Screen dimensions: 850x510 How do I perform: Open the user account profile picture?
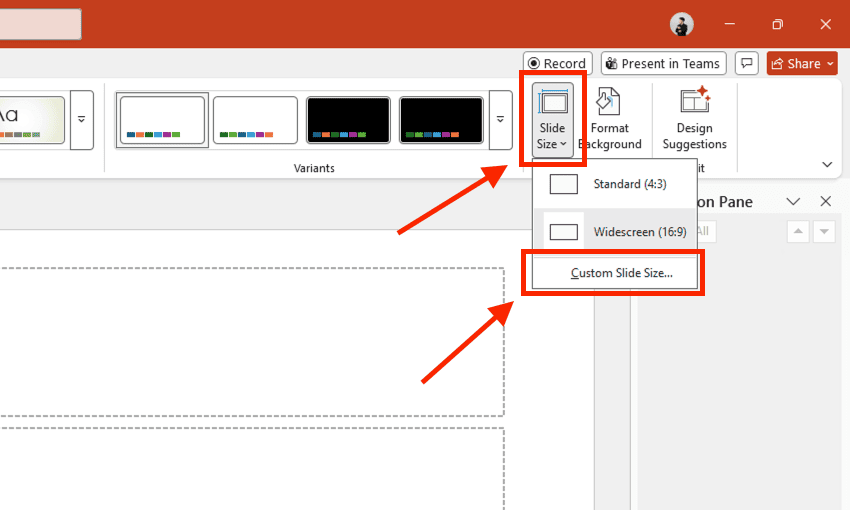point(682,24)
